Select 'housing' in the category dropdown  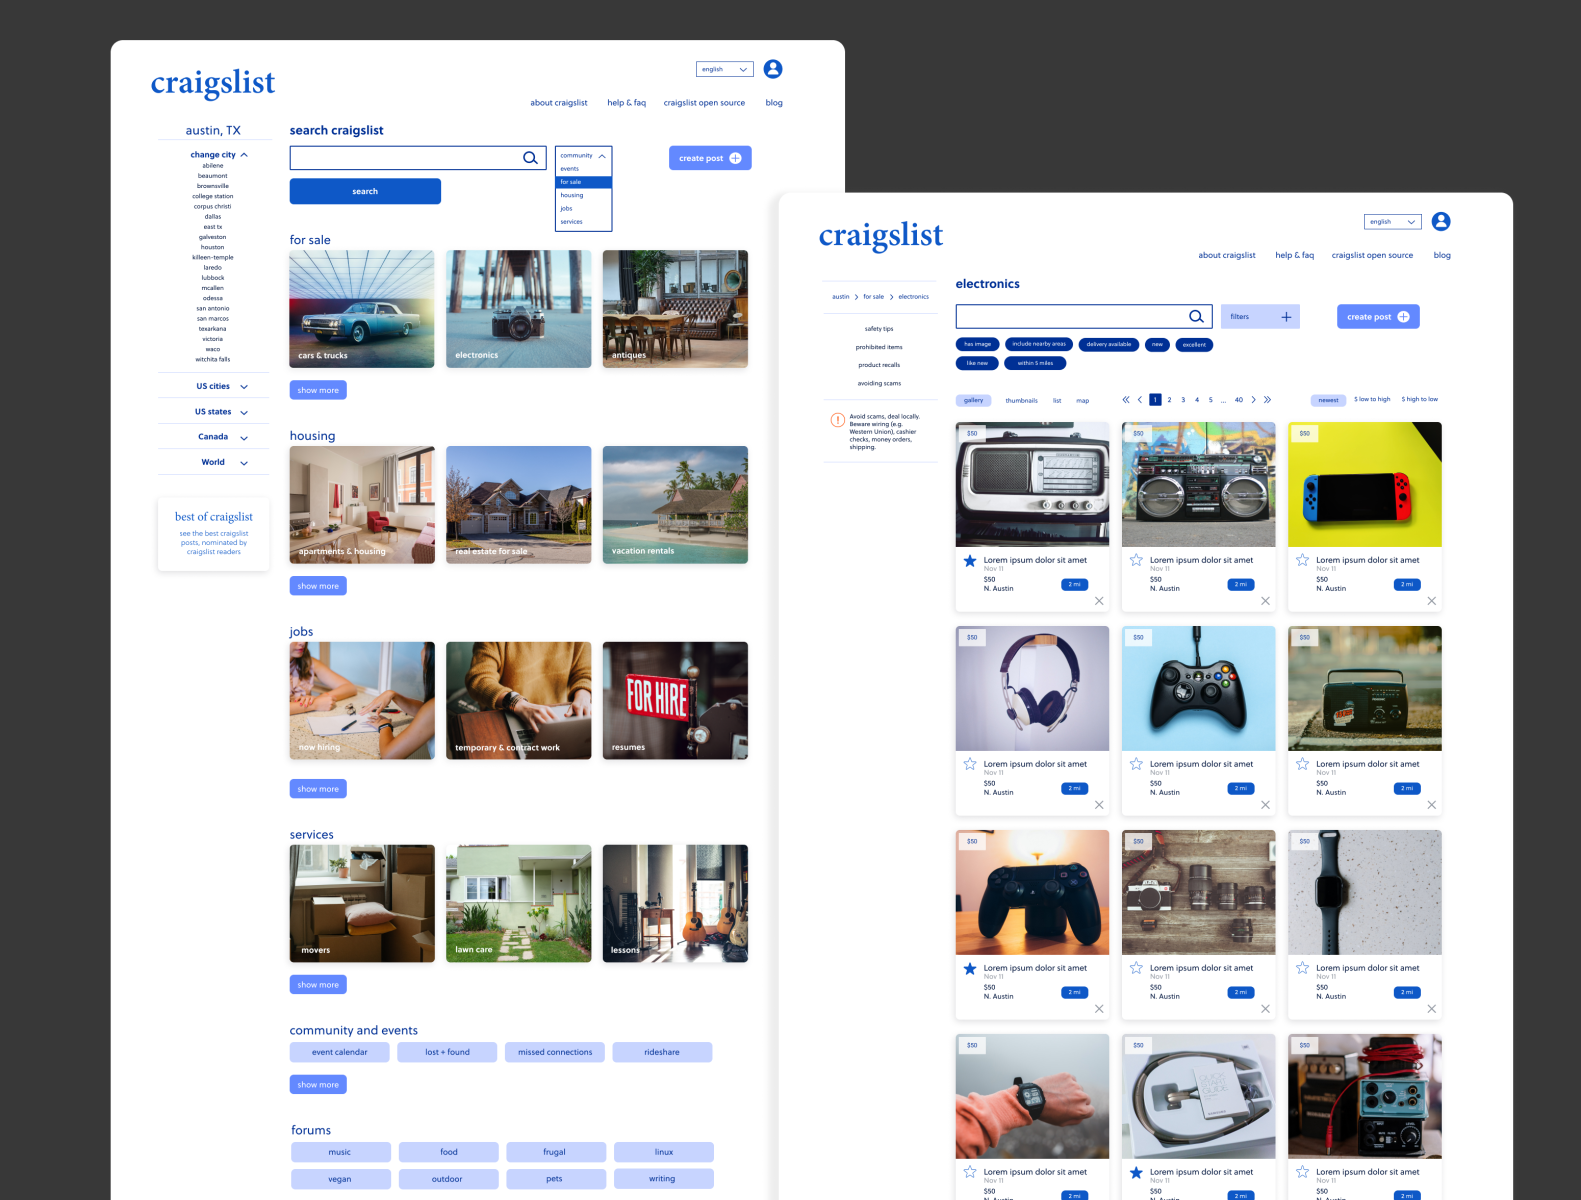click(583, 195)
